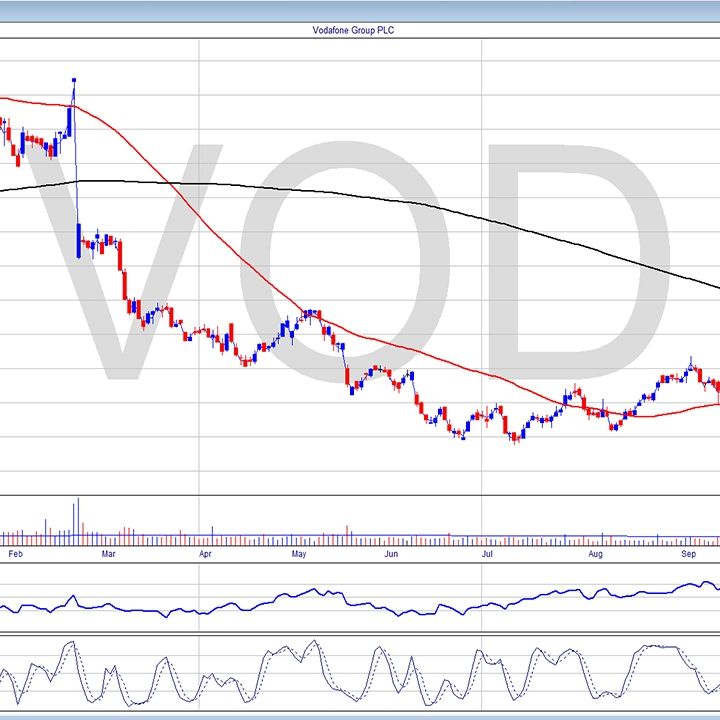
Task: Click the Jul month axis label
Action: 487,552
